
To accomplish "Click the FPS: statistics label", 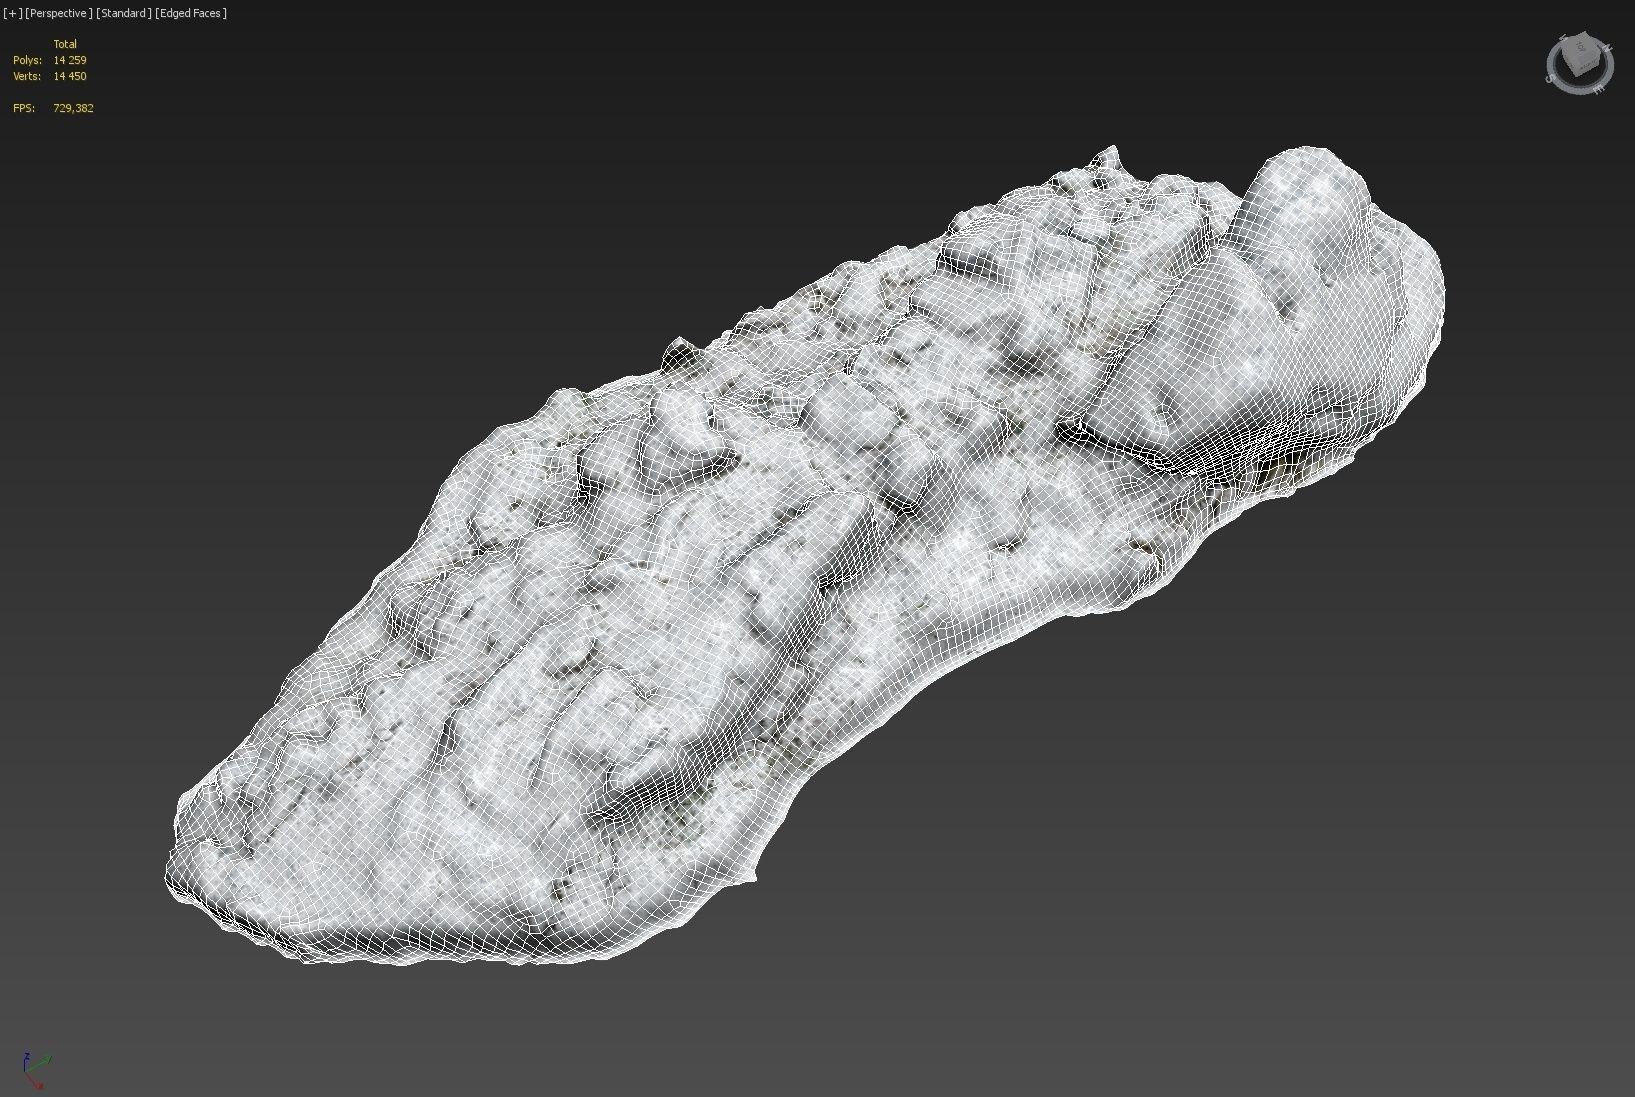I will [x=24, y=108].
